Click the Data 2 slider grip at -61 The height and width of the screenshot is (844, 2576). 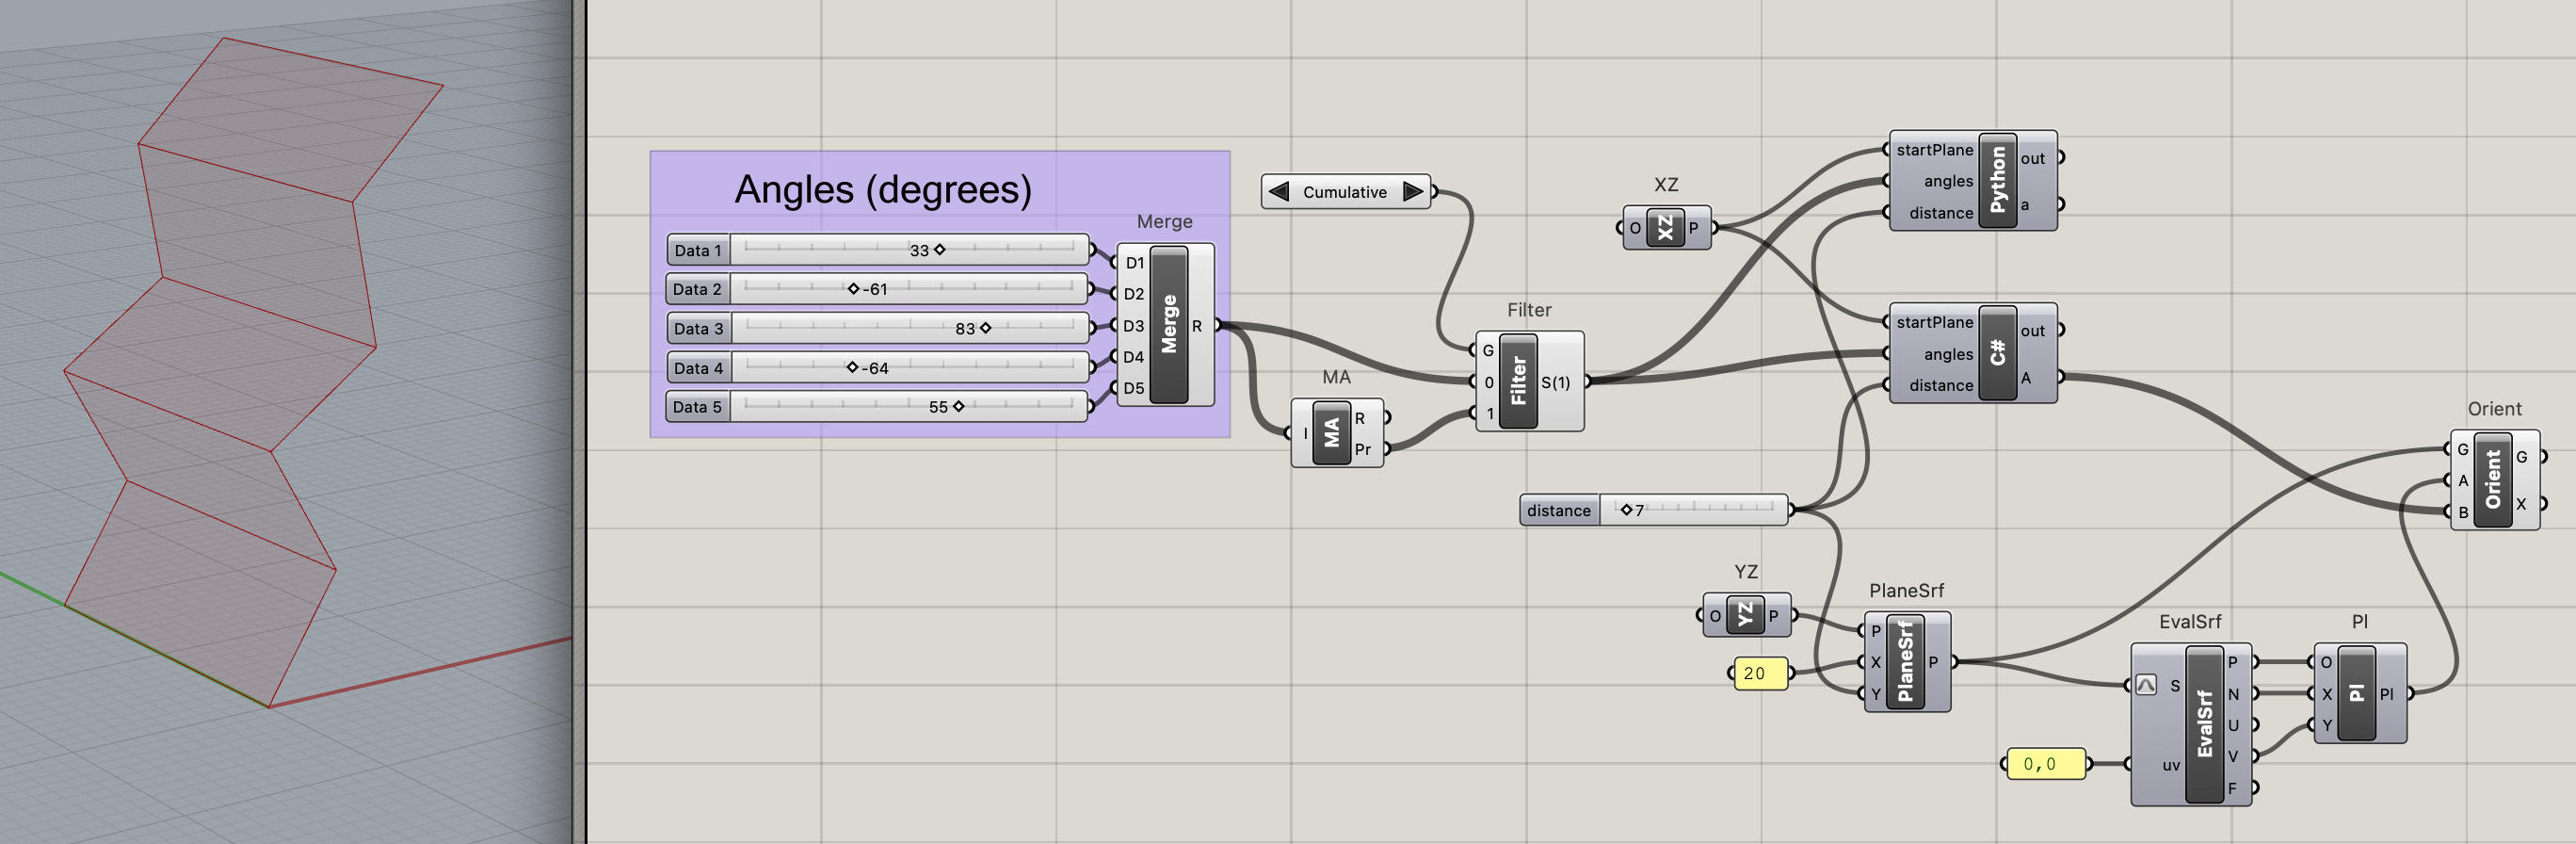click(853, 289)
